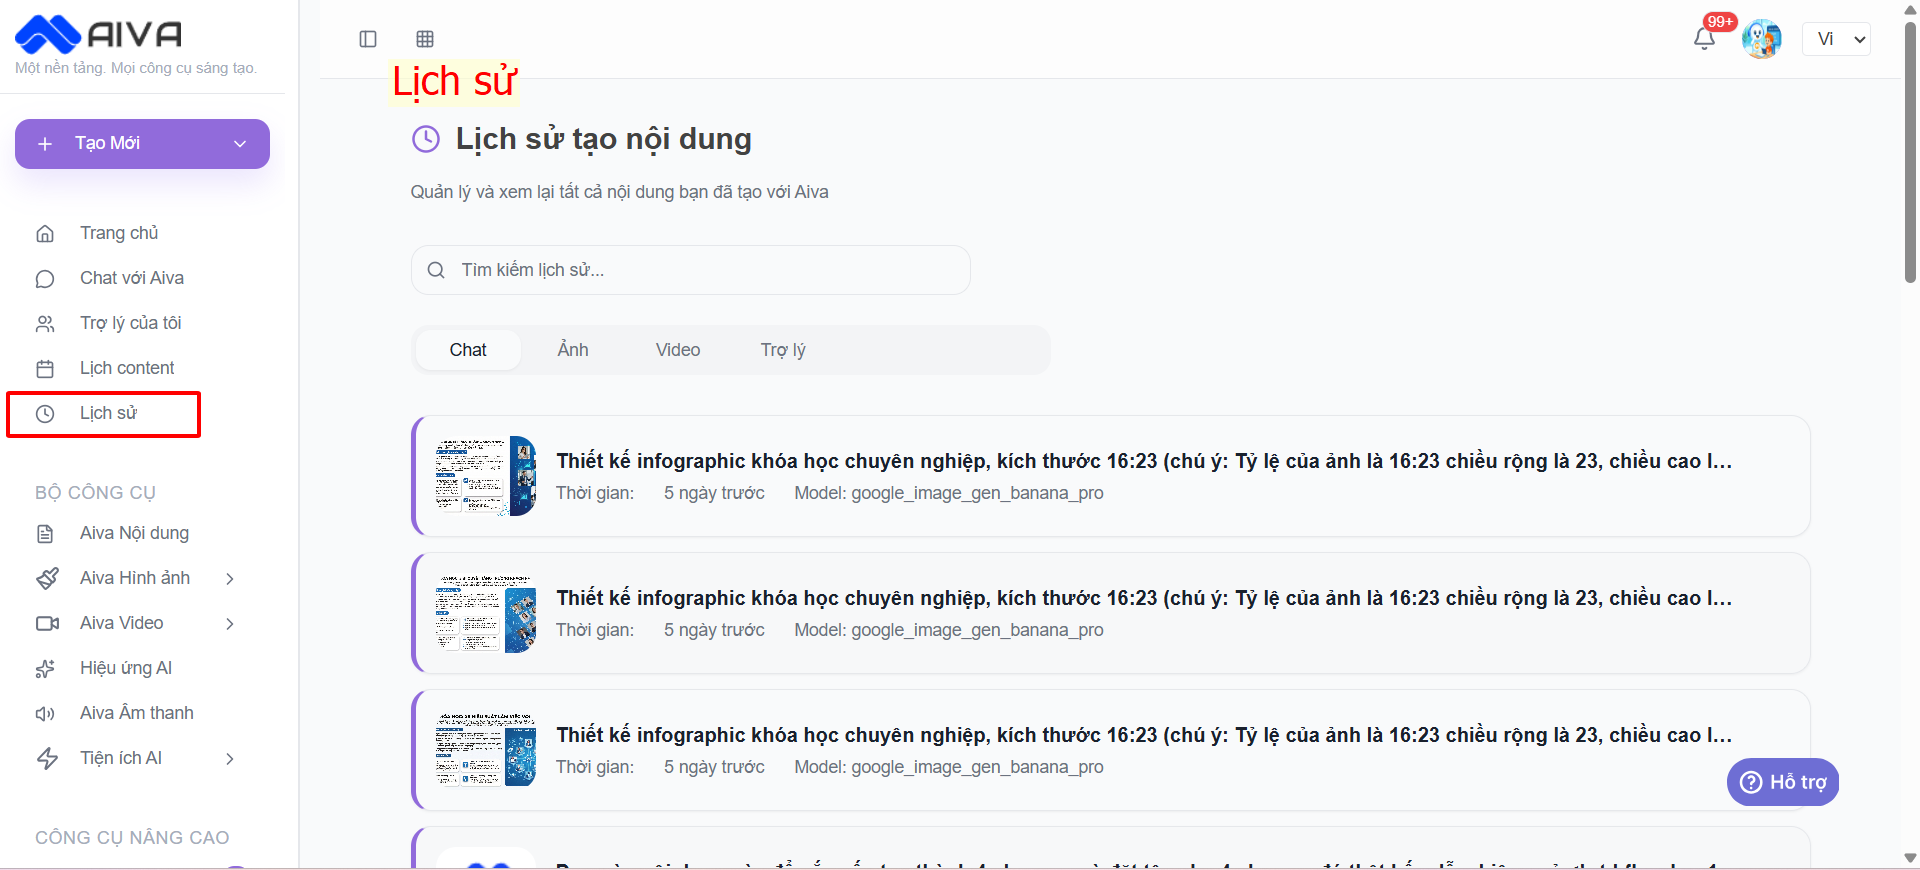Click the Aiva Âm thanh speaker icon
Viewport: 1920px width, 870px height.
[45, 714]
